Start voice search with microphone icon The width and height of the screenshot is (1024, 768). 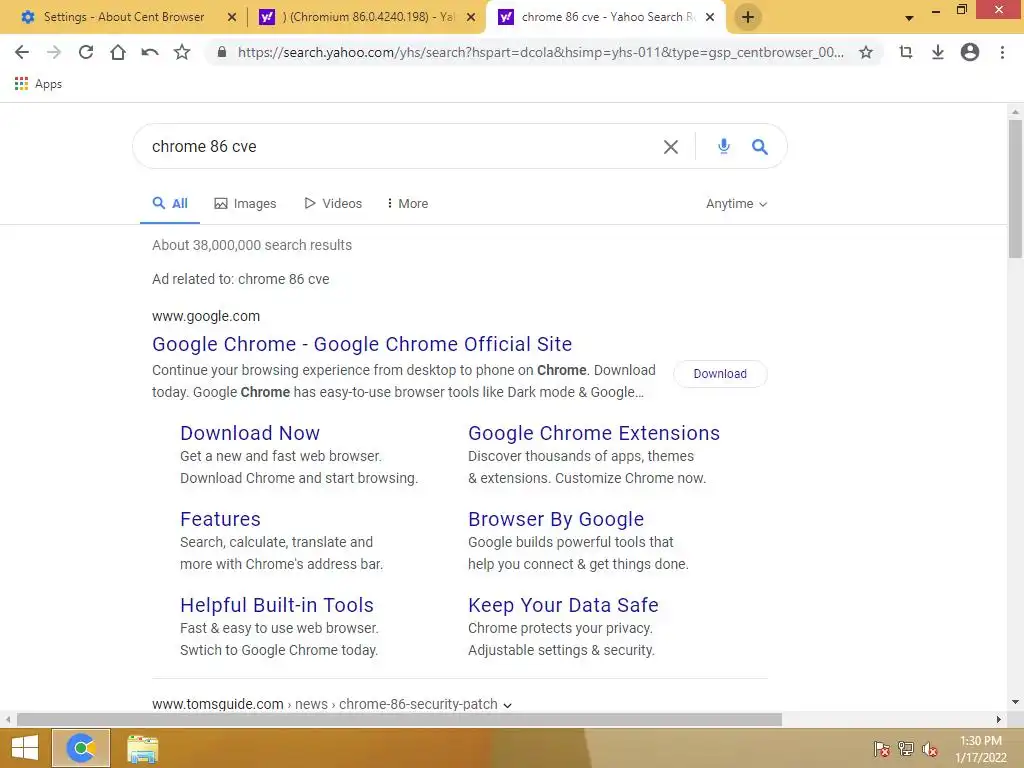(724, 147)
